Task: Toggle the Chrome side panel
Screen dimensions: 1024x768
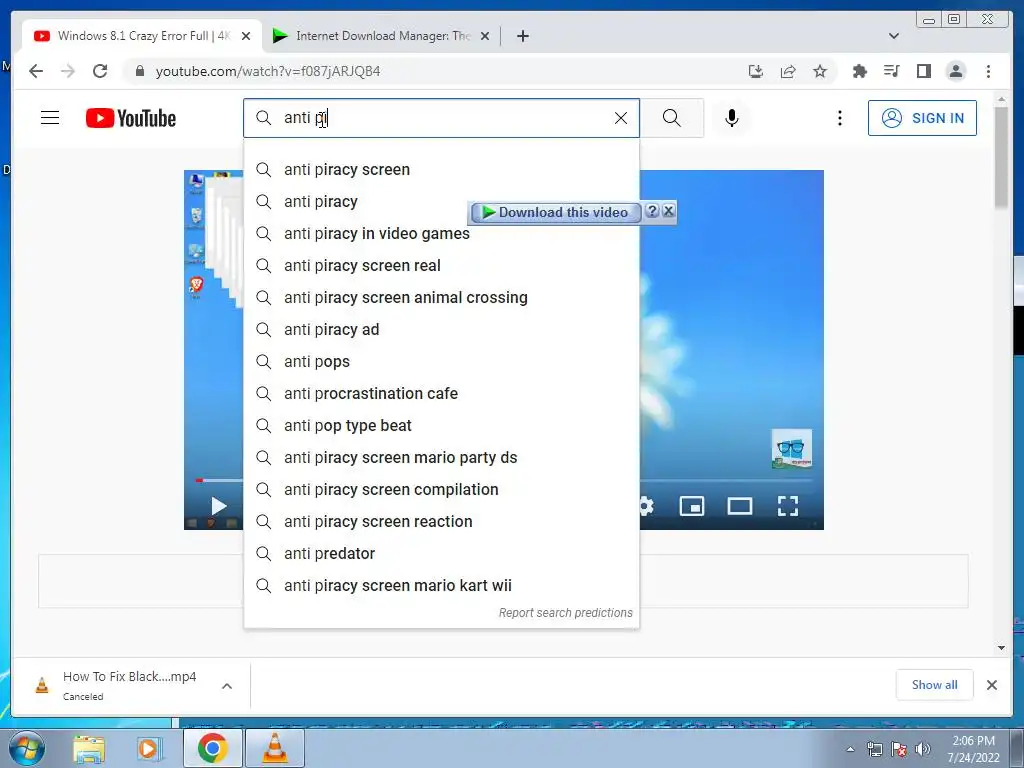Action: (x=923, y=71)
